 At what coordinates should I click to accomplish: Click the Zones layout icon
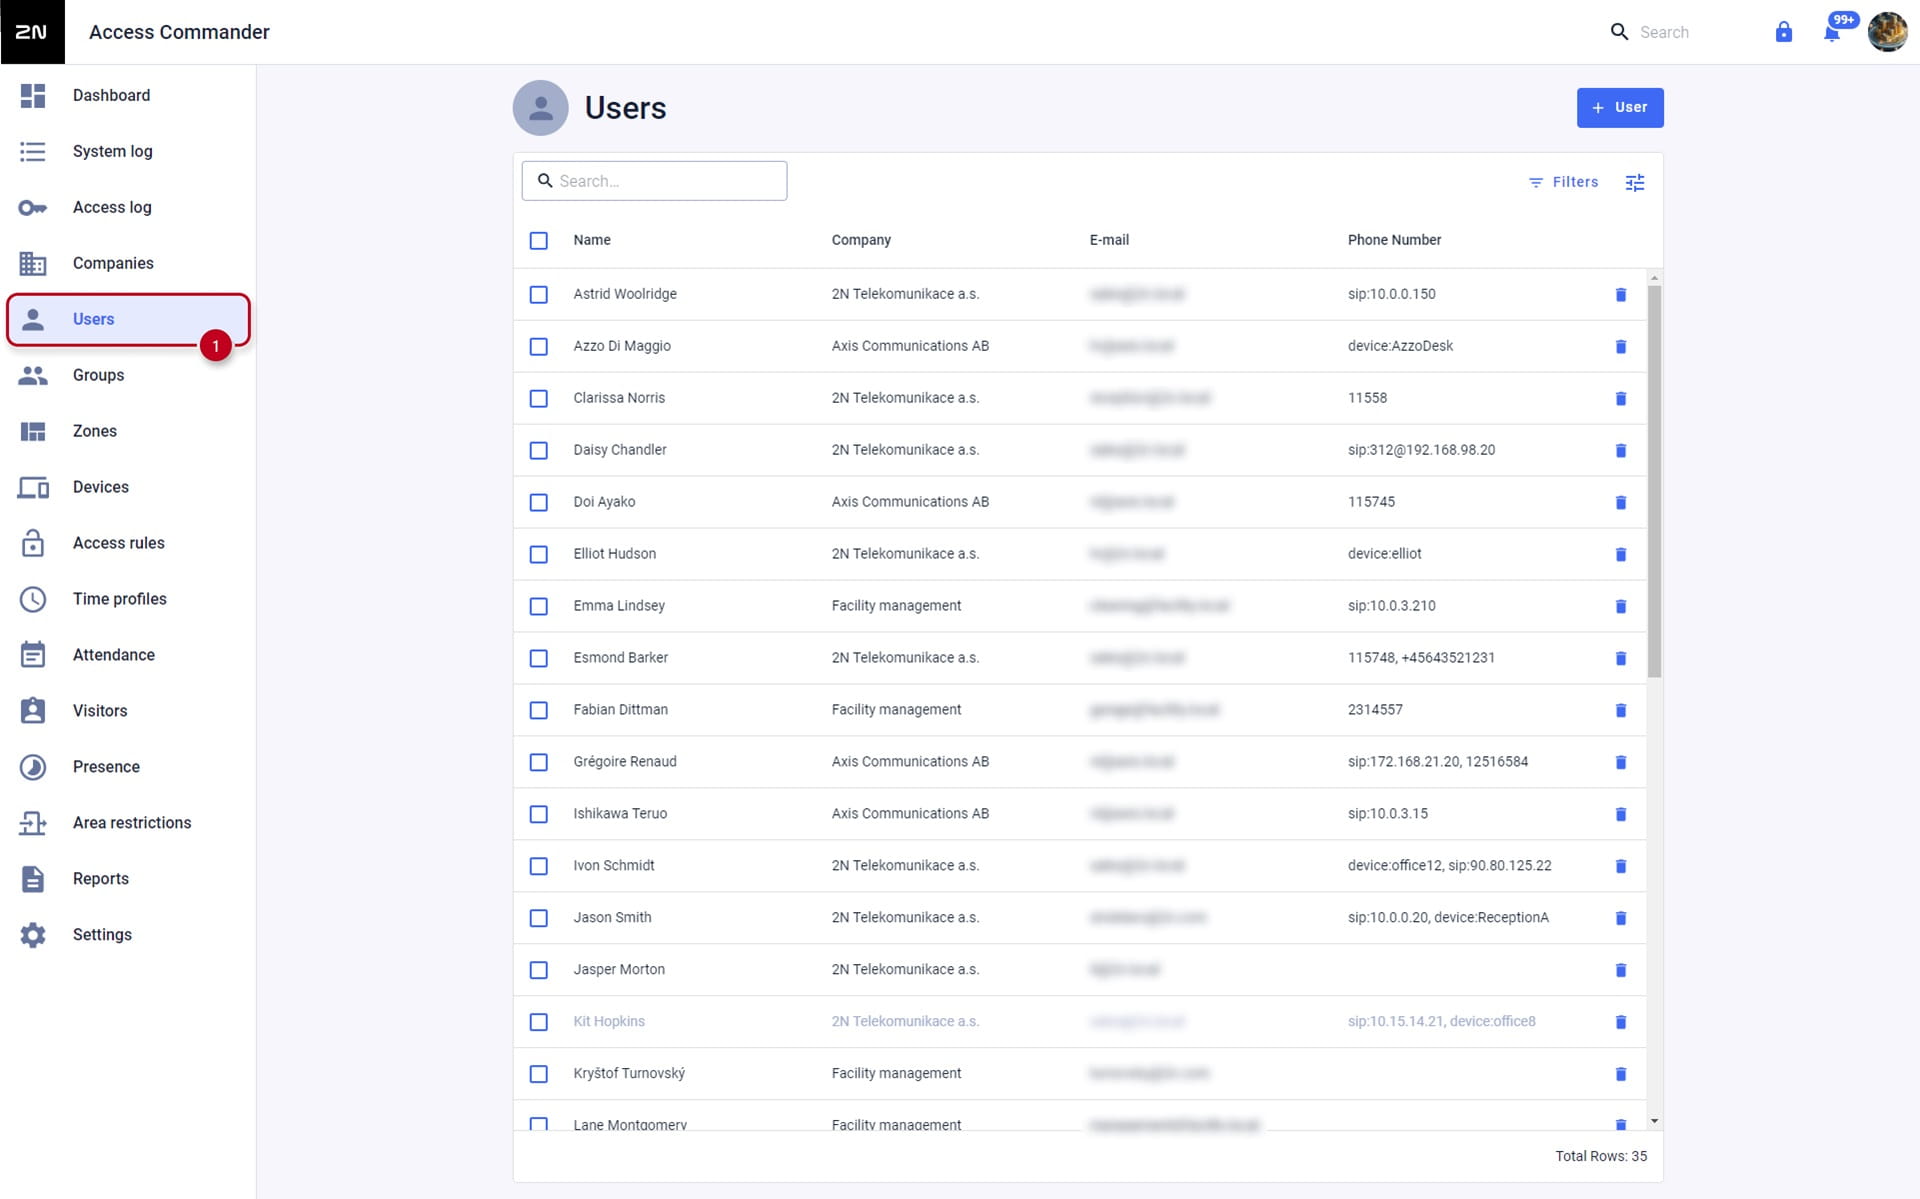(x=33, y=431)
